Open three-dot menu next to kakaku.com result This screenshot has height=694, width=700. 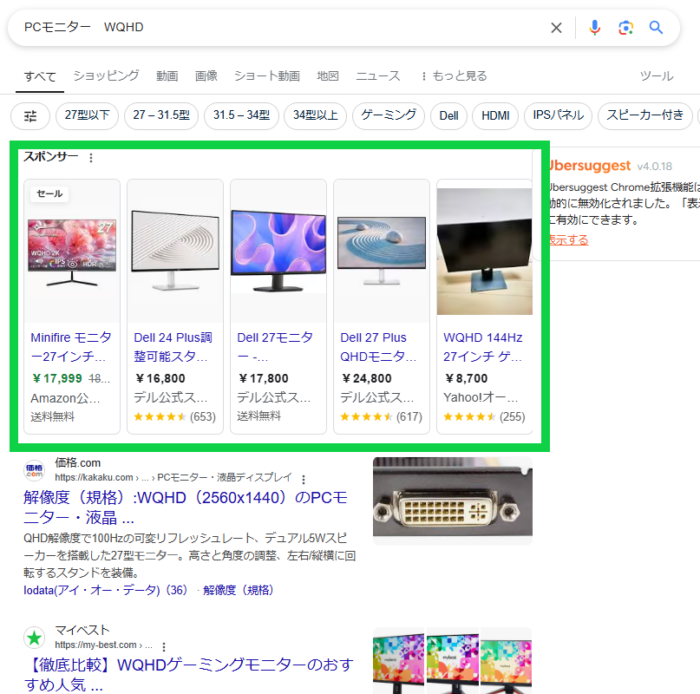(304, 479)
